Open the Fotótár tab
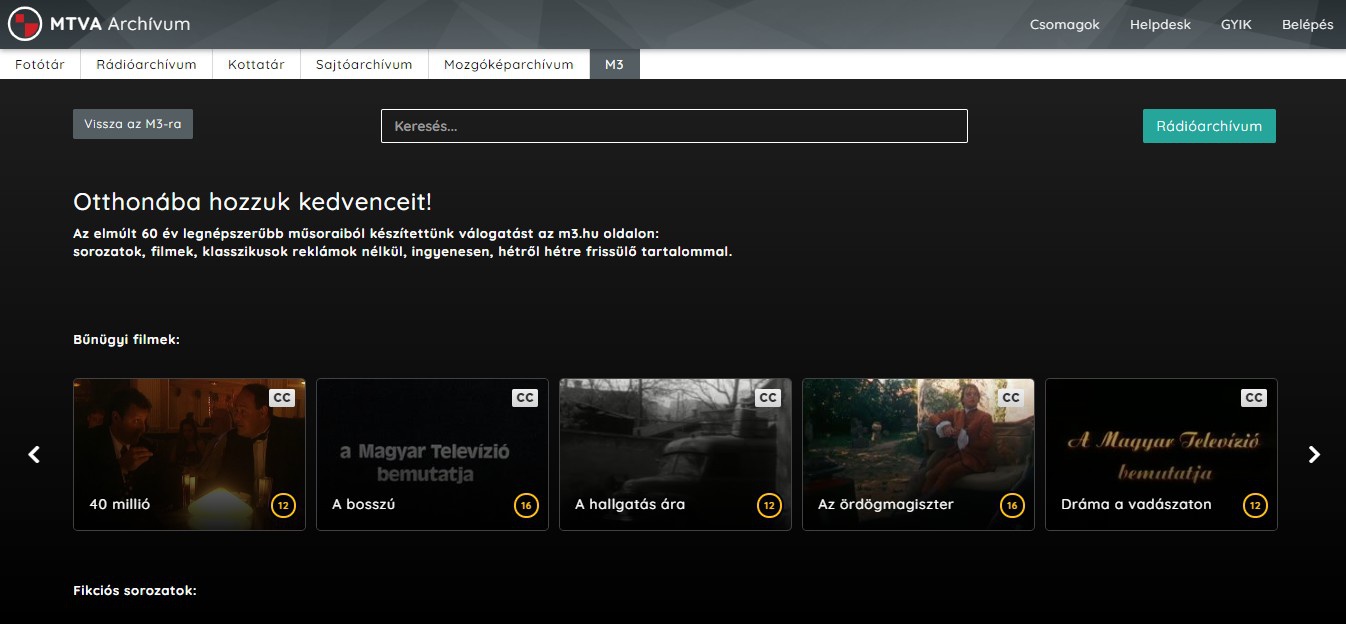 pos(40,64)
